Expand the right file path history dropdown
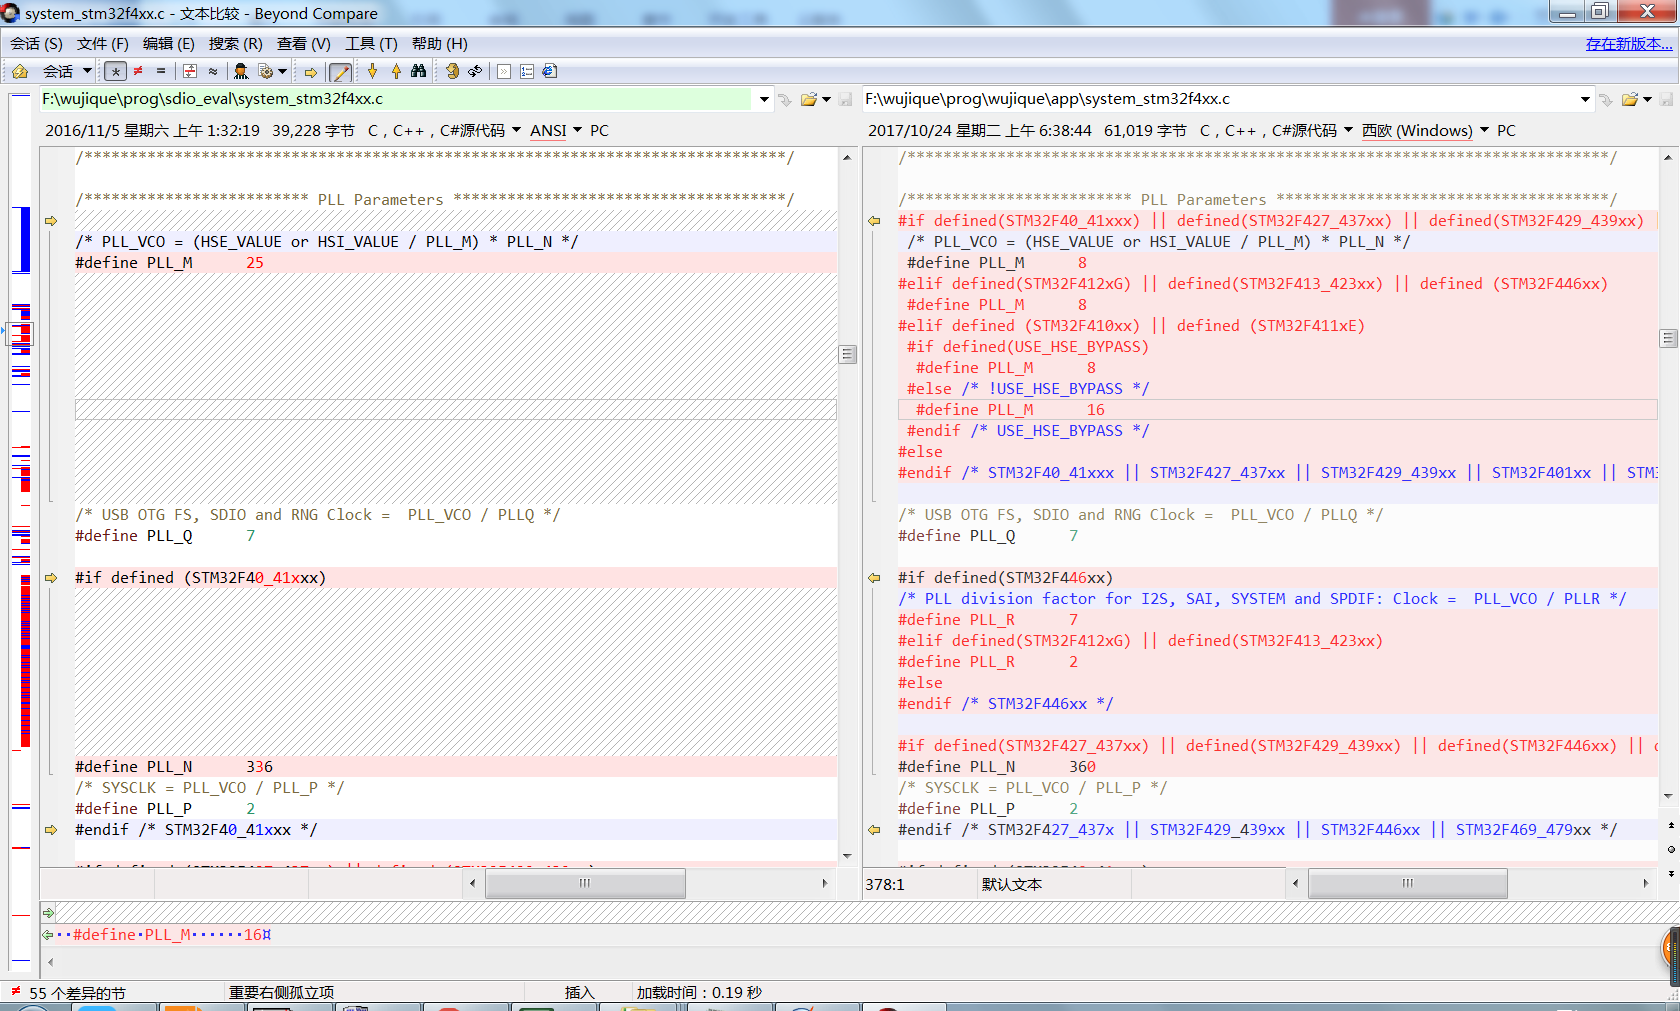 pos(1585,99)
